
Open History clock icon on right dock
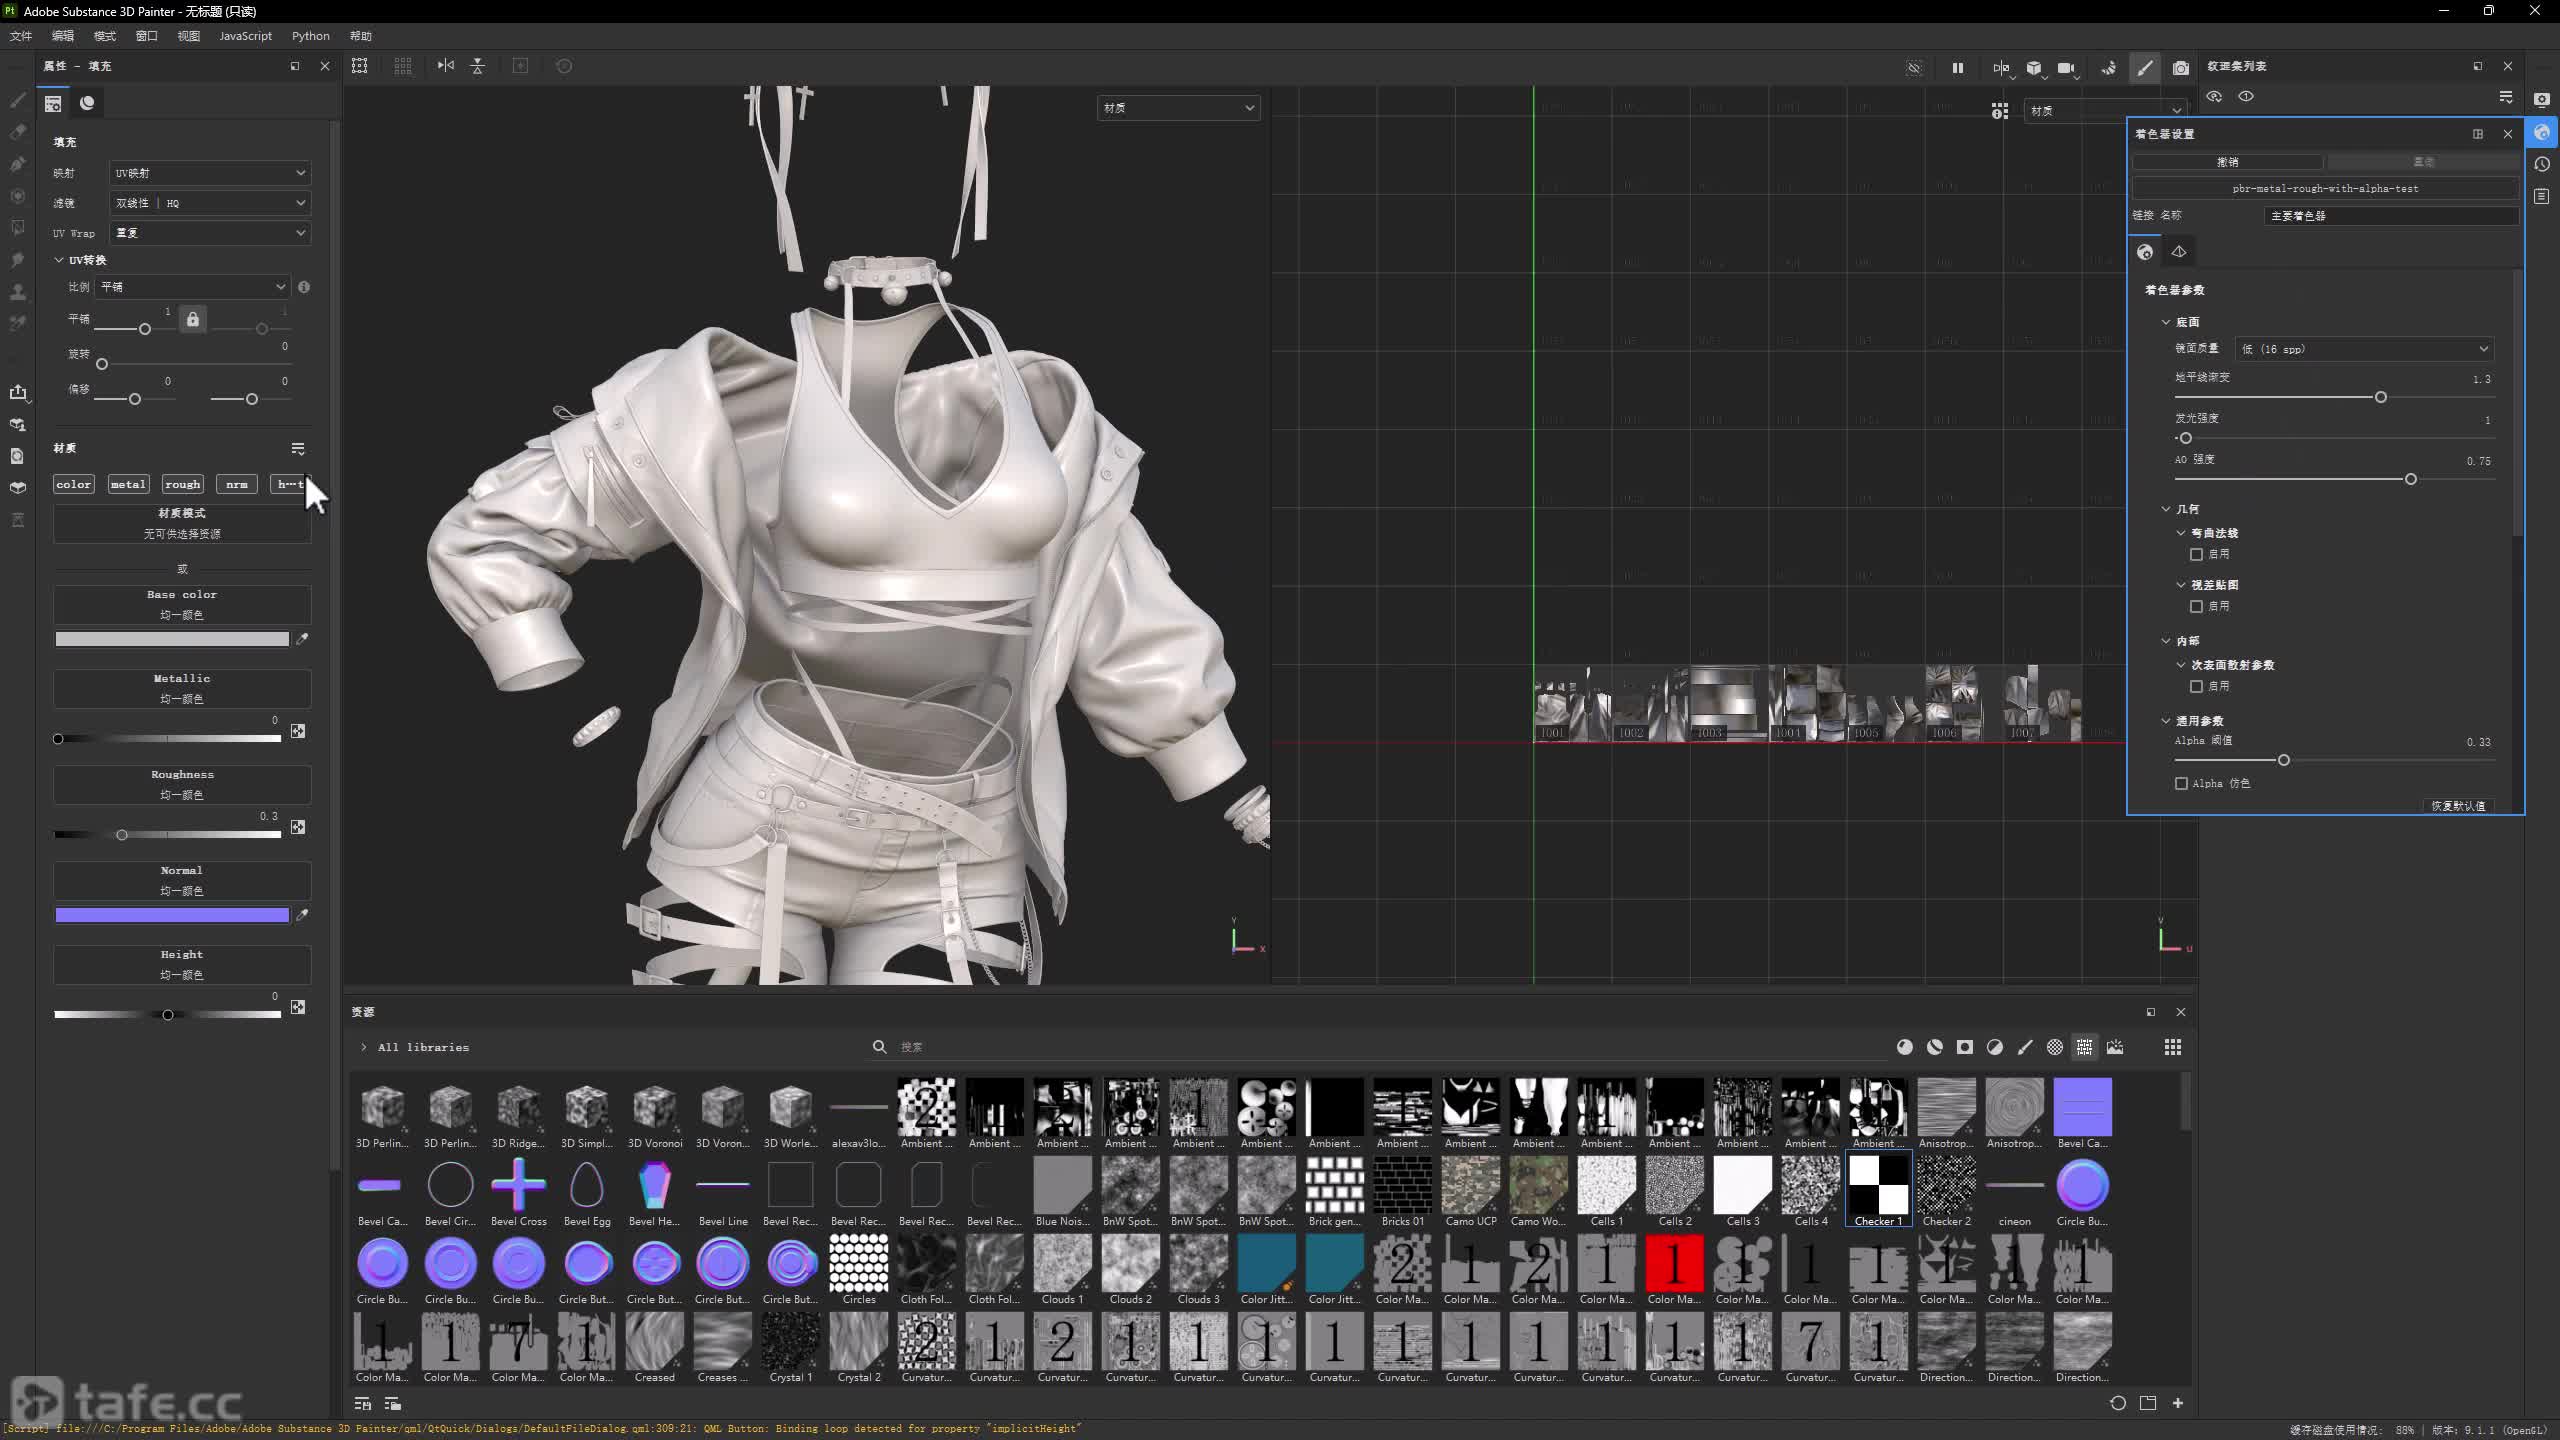pos(2542,164)
